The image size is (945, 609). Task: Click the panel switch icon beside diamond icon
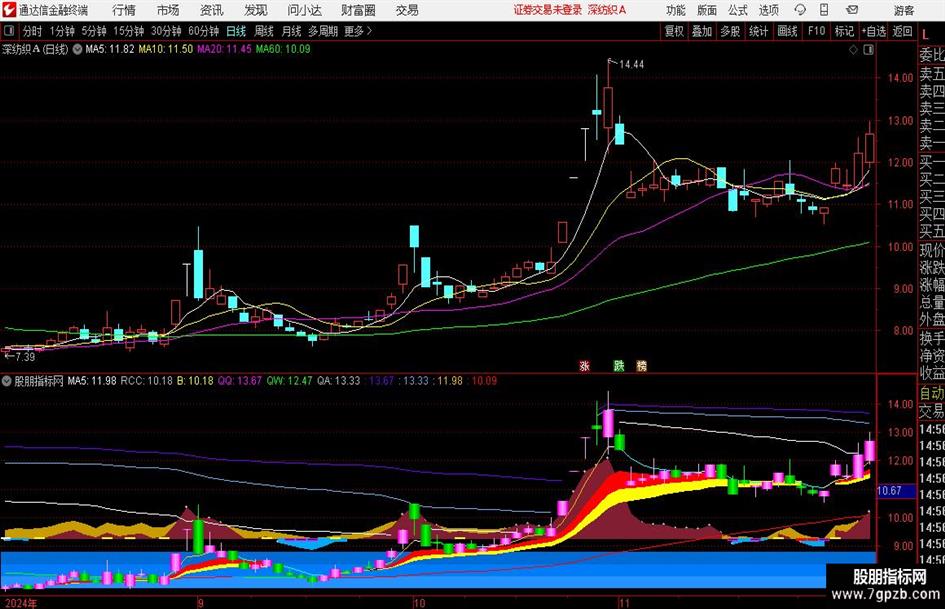pos(868,50)
